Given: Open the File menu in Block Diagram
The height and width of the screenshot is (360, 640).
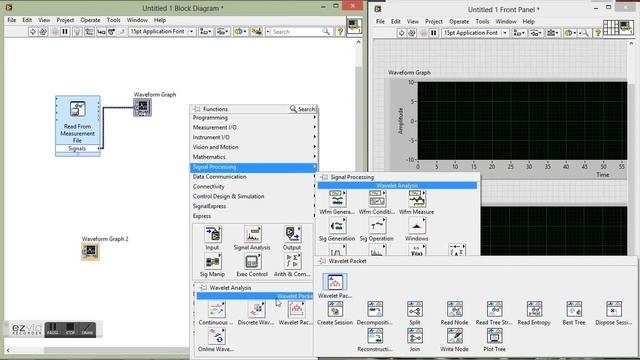Looking at the screenshot, I should tap(11, 20).
